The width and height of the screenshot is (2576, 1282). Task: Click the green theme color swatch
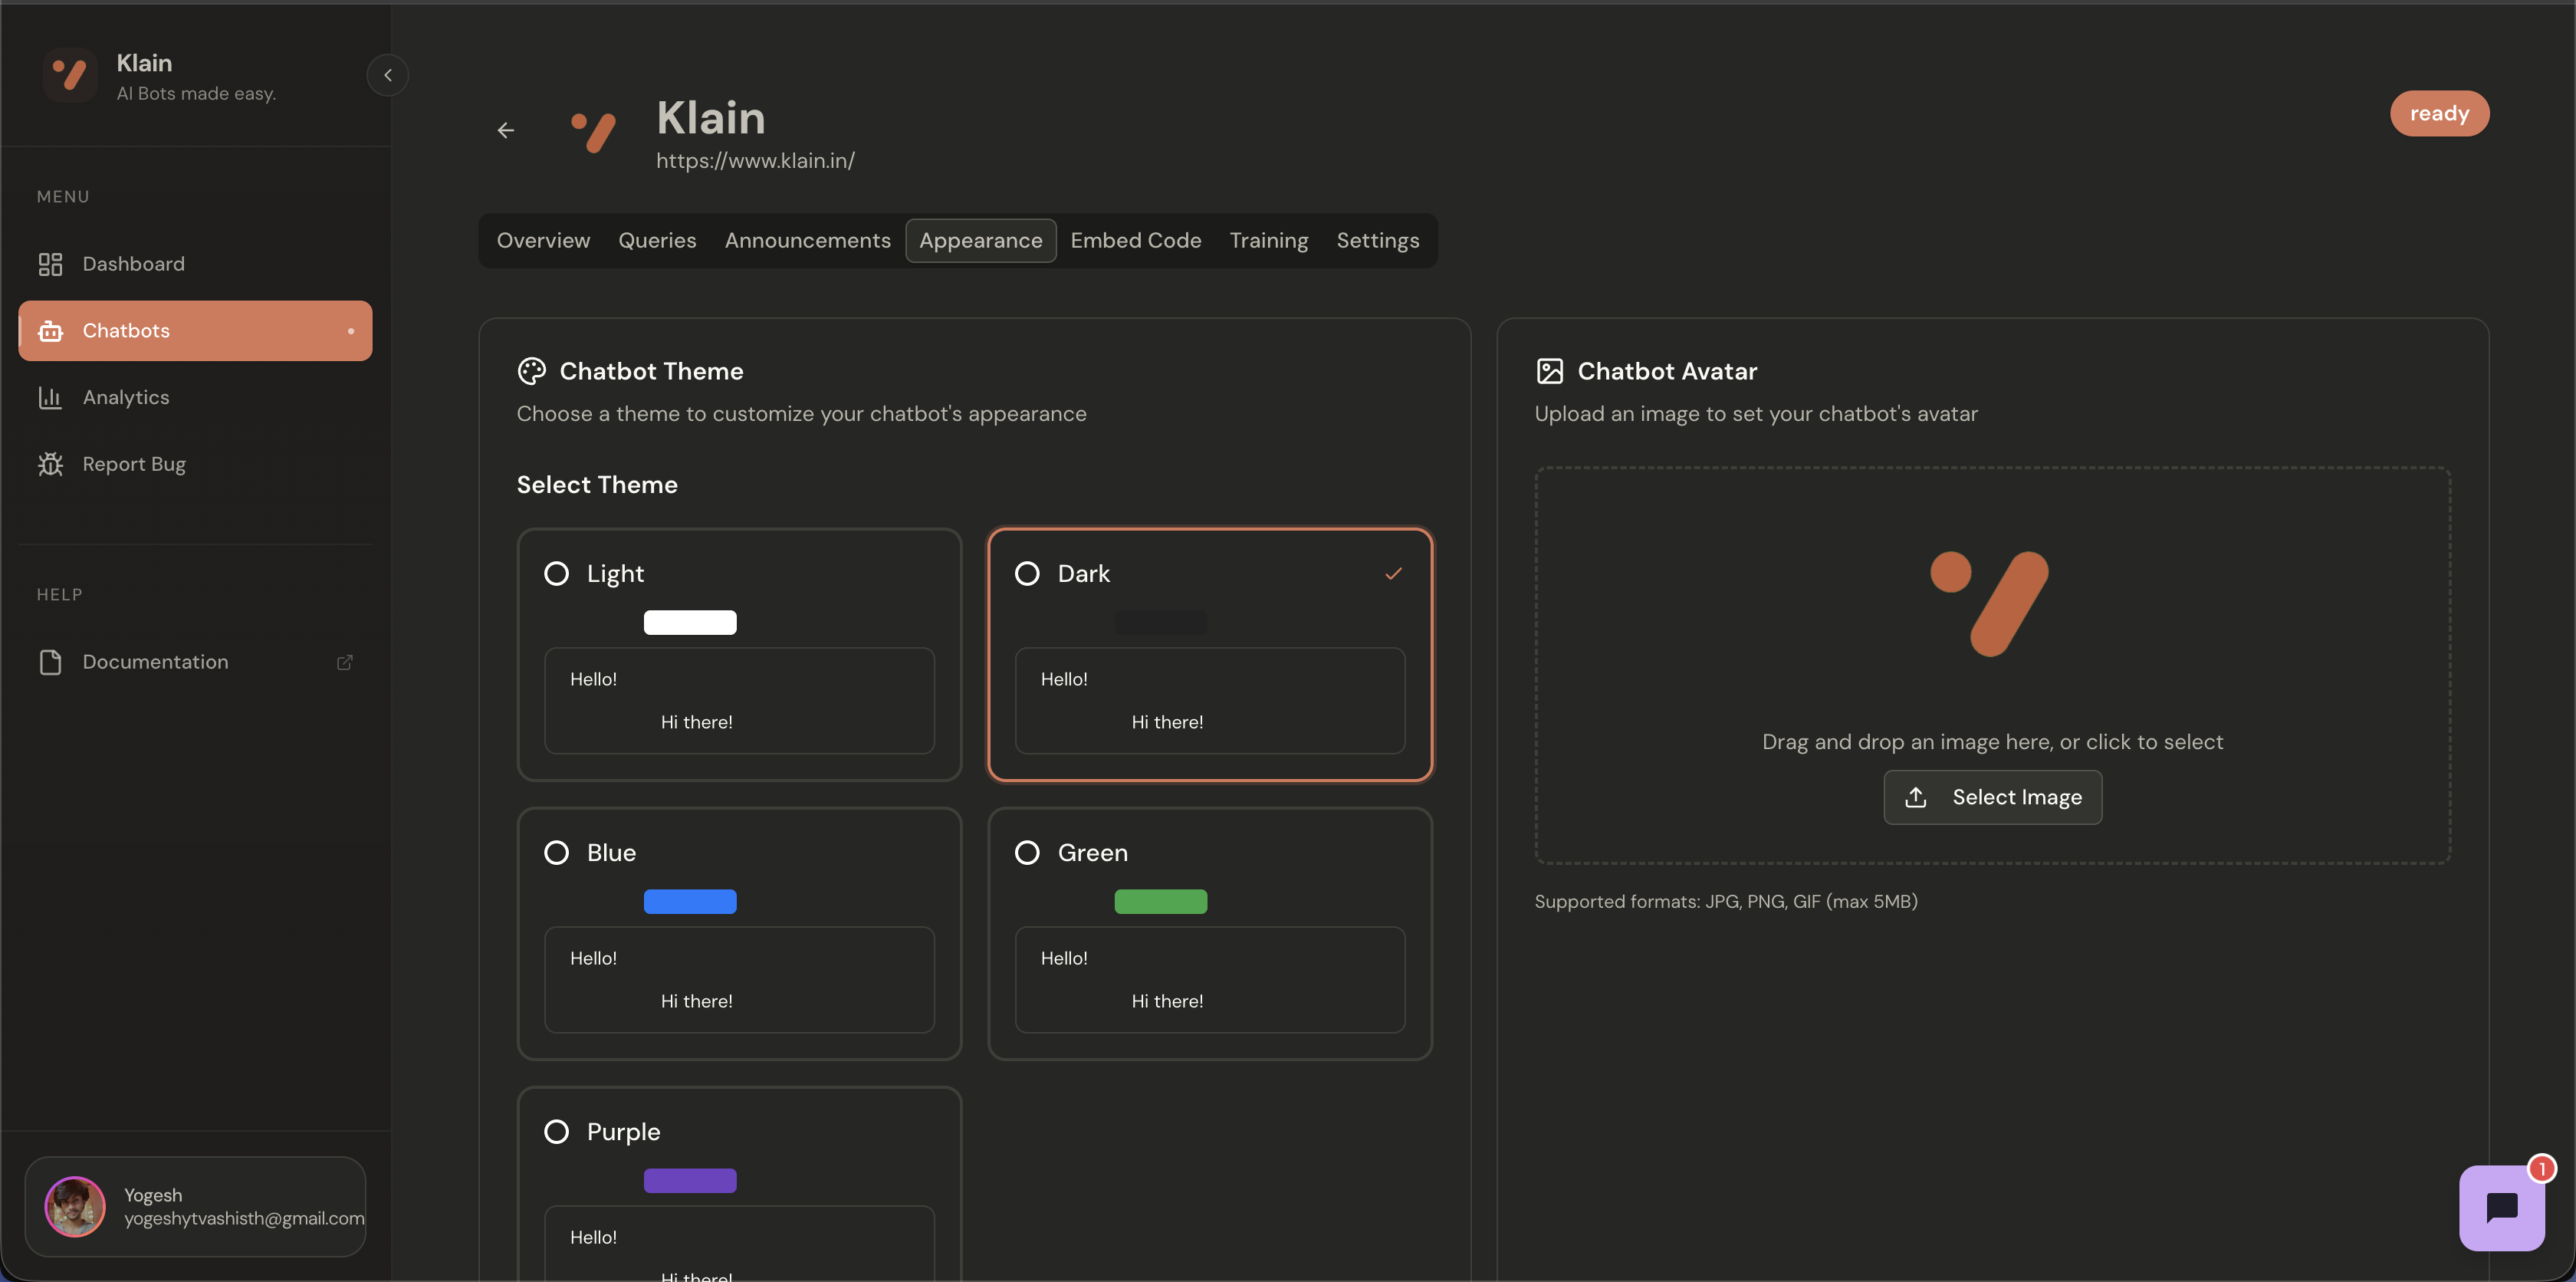1160,901
